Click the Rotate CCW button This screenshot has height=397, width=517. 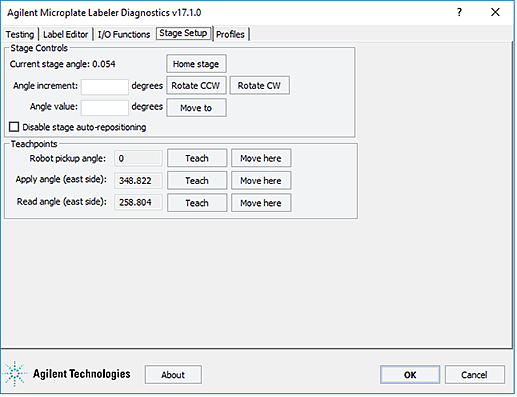coord(196,86)
